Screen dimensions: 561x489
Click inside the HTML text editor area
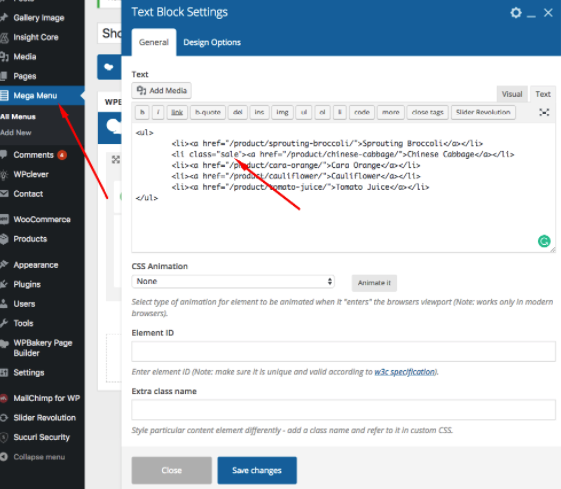point(343,188)
